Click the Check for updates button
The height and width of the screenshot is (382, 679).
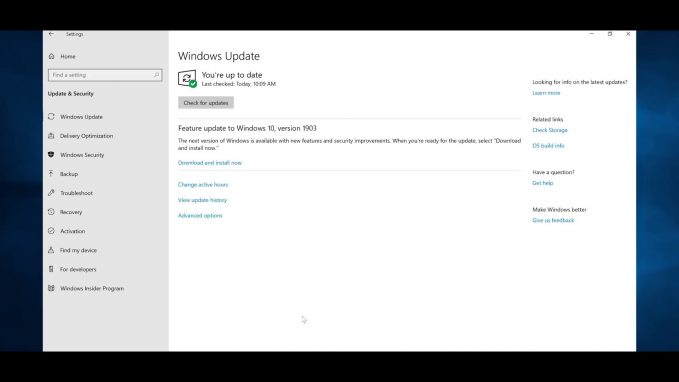pos(206,103)
